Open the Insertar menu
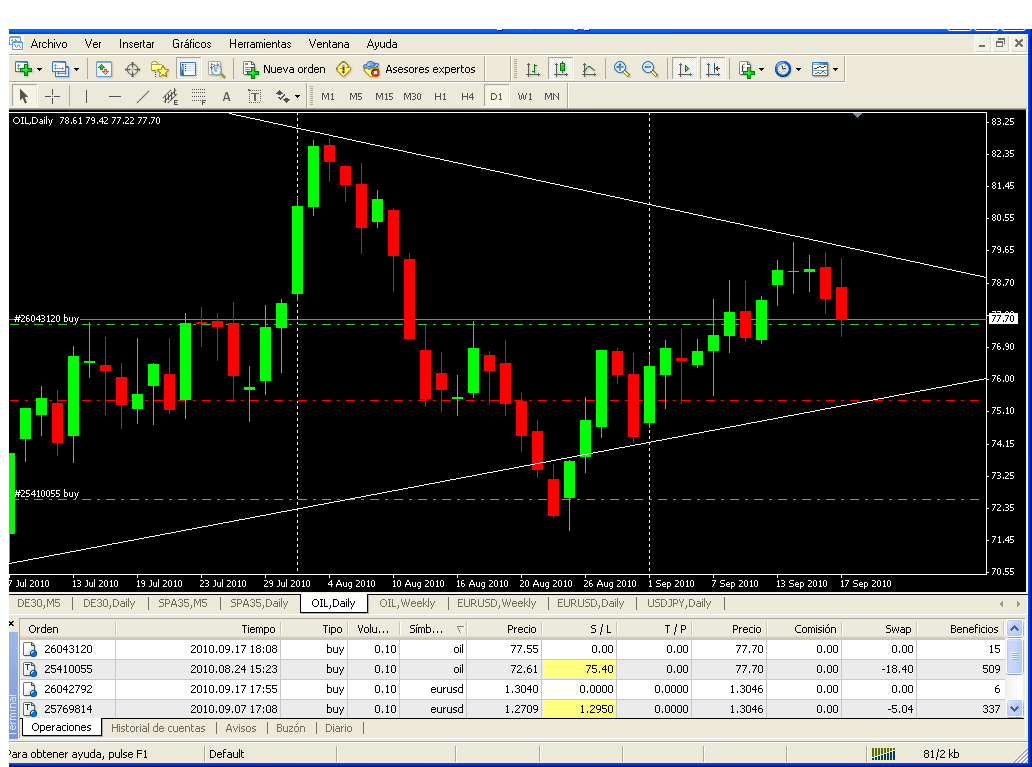The image size is (1032, 767). tap(136, 44)
